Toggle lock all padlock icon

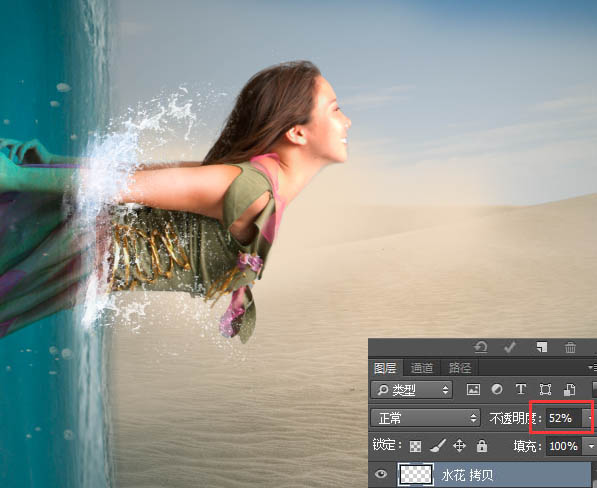[482, 446]
